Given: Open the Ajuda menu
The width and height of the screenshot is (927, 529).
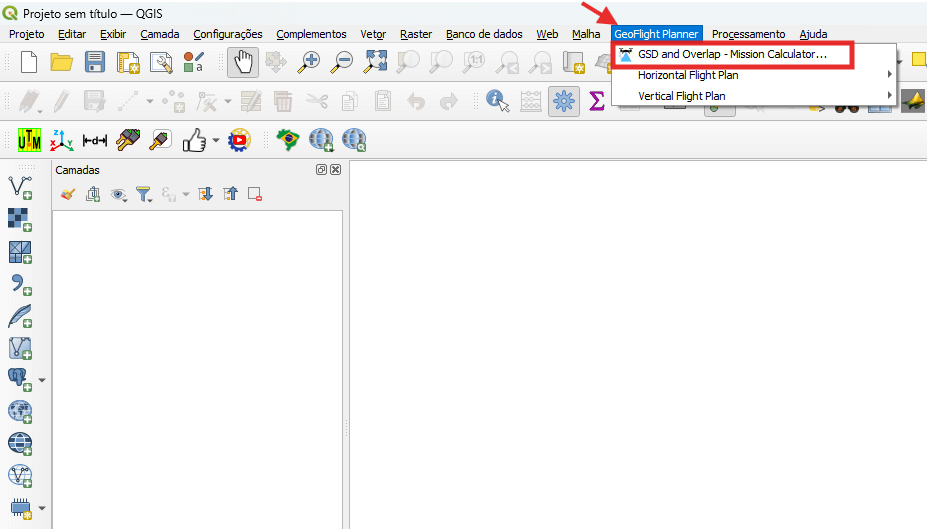Looking at the screenshot, I should pos(813,34).
